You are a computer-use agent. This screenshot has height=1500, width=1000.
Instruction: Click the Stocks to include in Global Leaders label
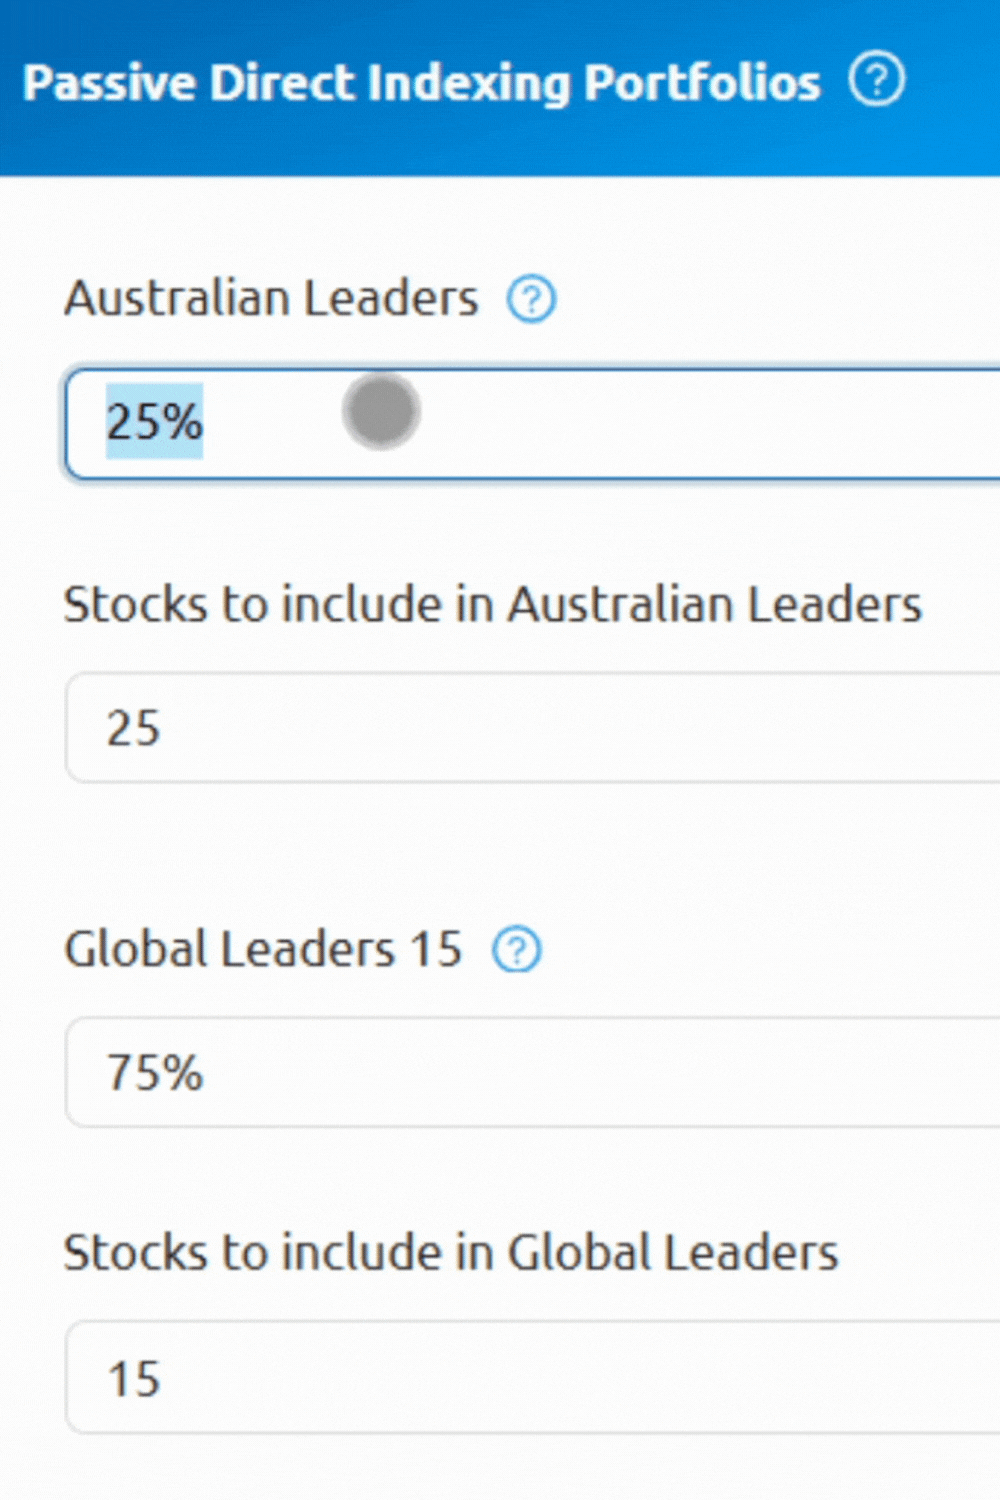pyautogui.click(x=450, y=1252)
